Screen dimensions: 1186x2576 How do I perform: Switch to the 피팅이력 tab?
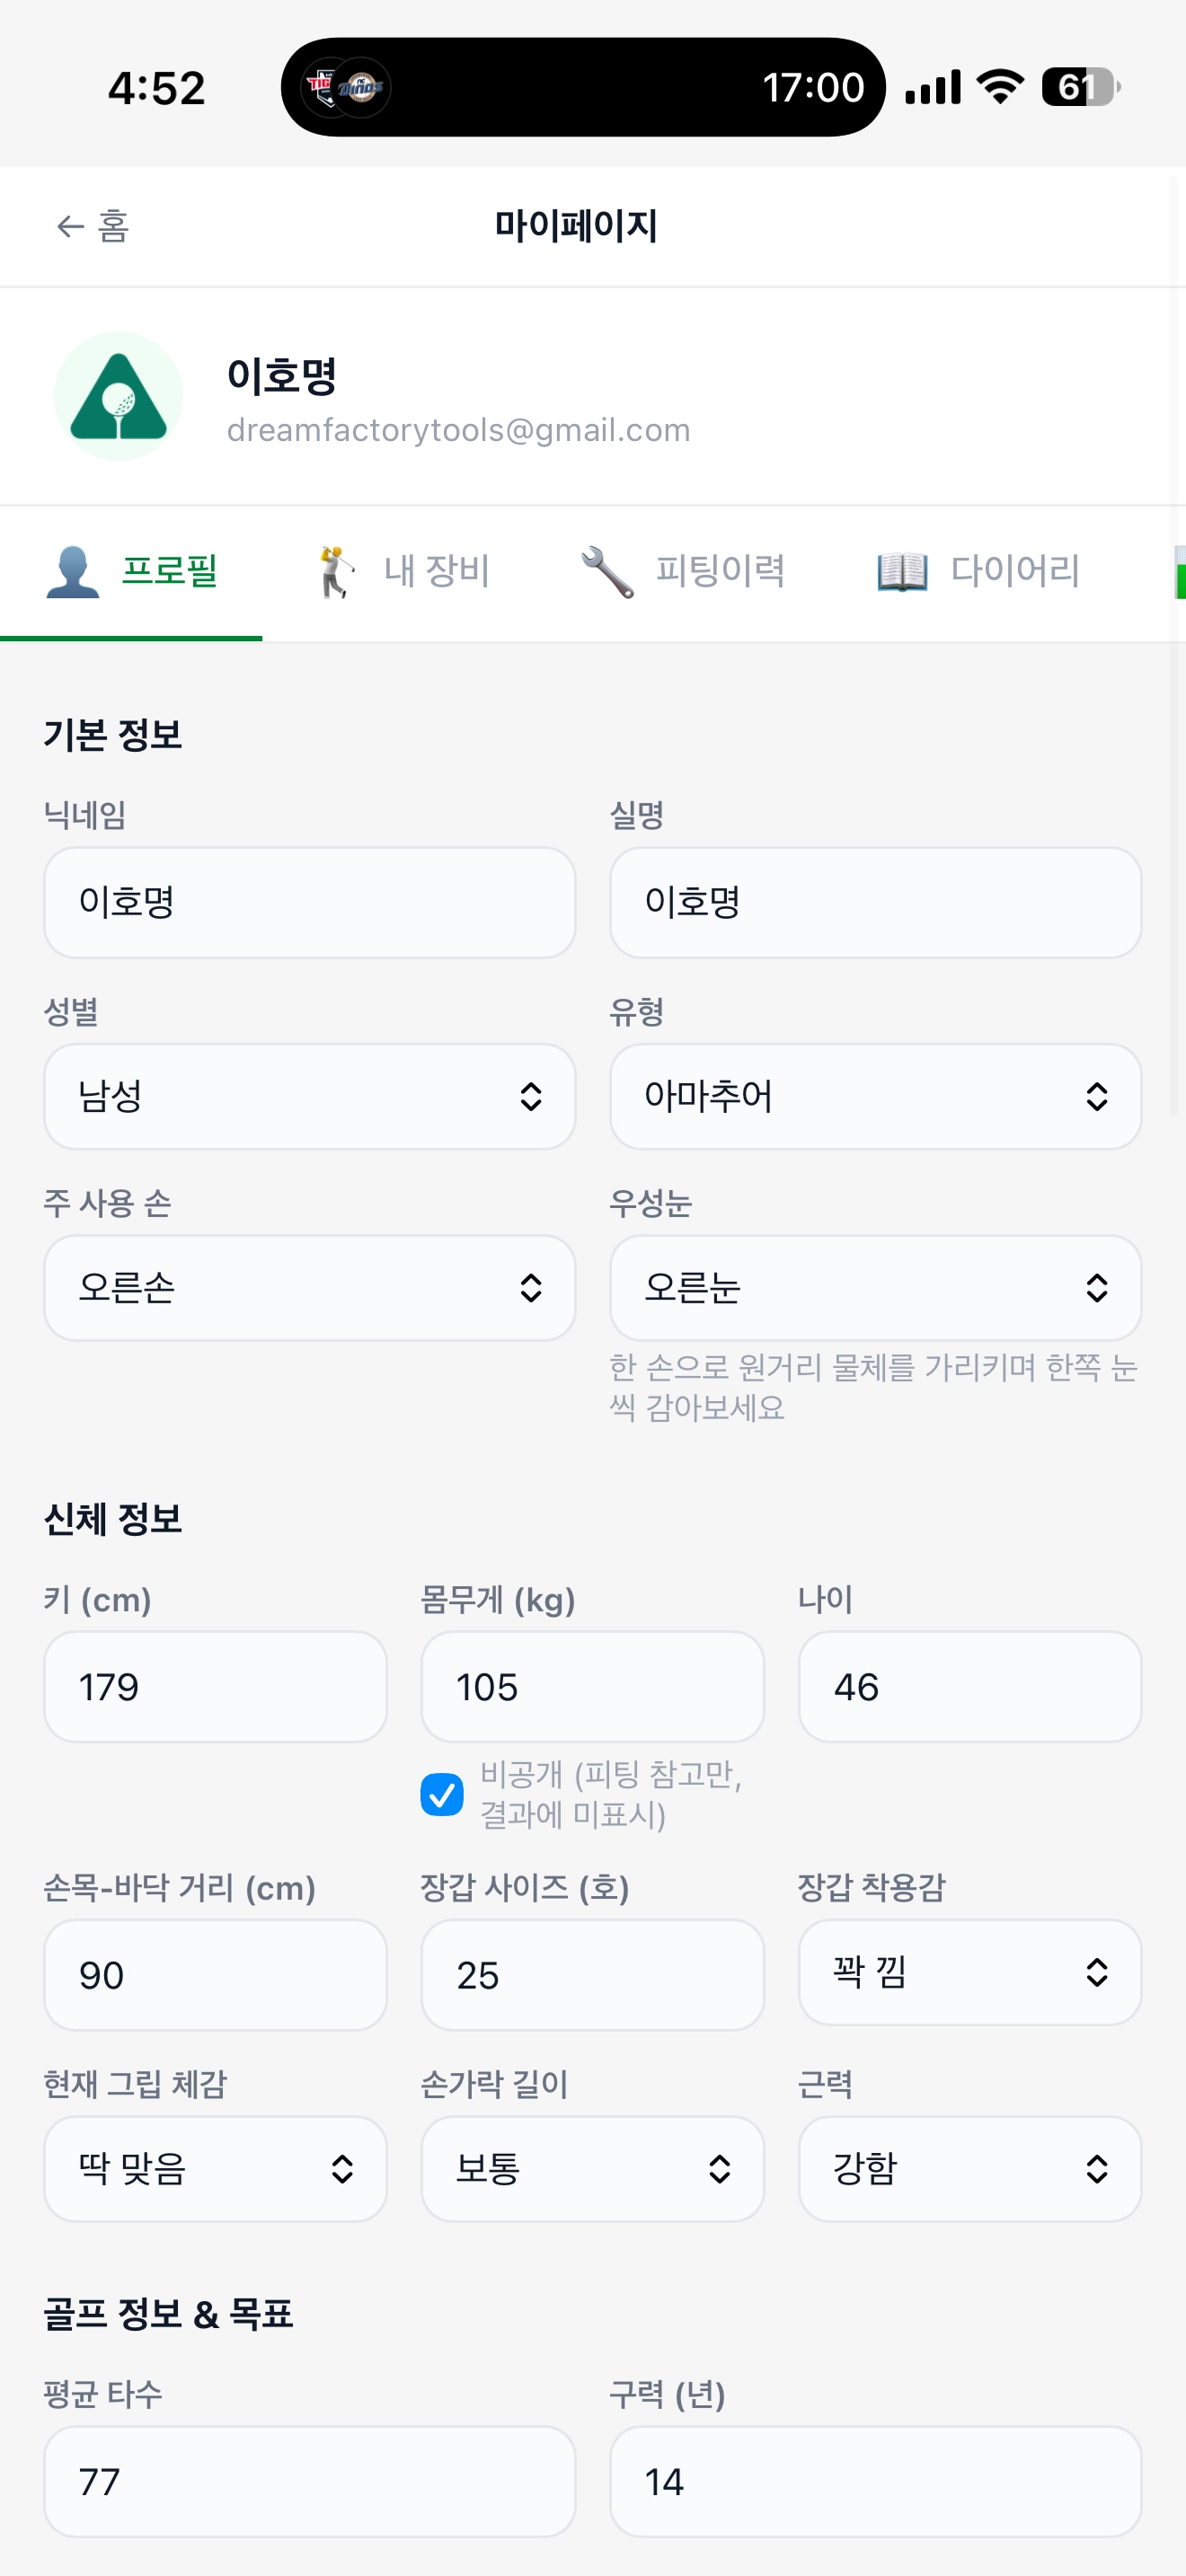tap(684, 572)
